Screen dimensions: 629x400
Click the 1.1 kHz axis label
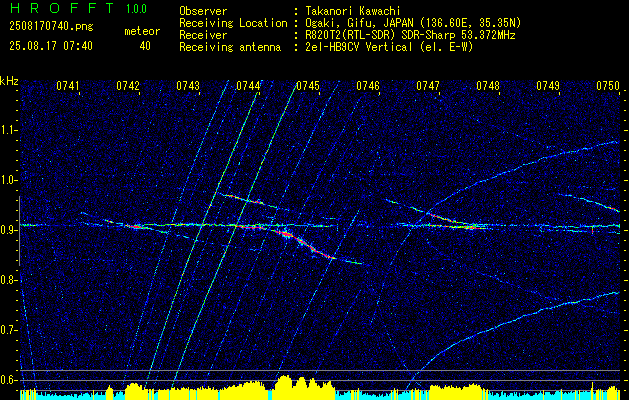coord(9,130)
